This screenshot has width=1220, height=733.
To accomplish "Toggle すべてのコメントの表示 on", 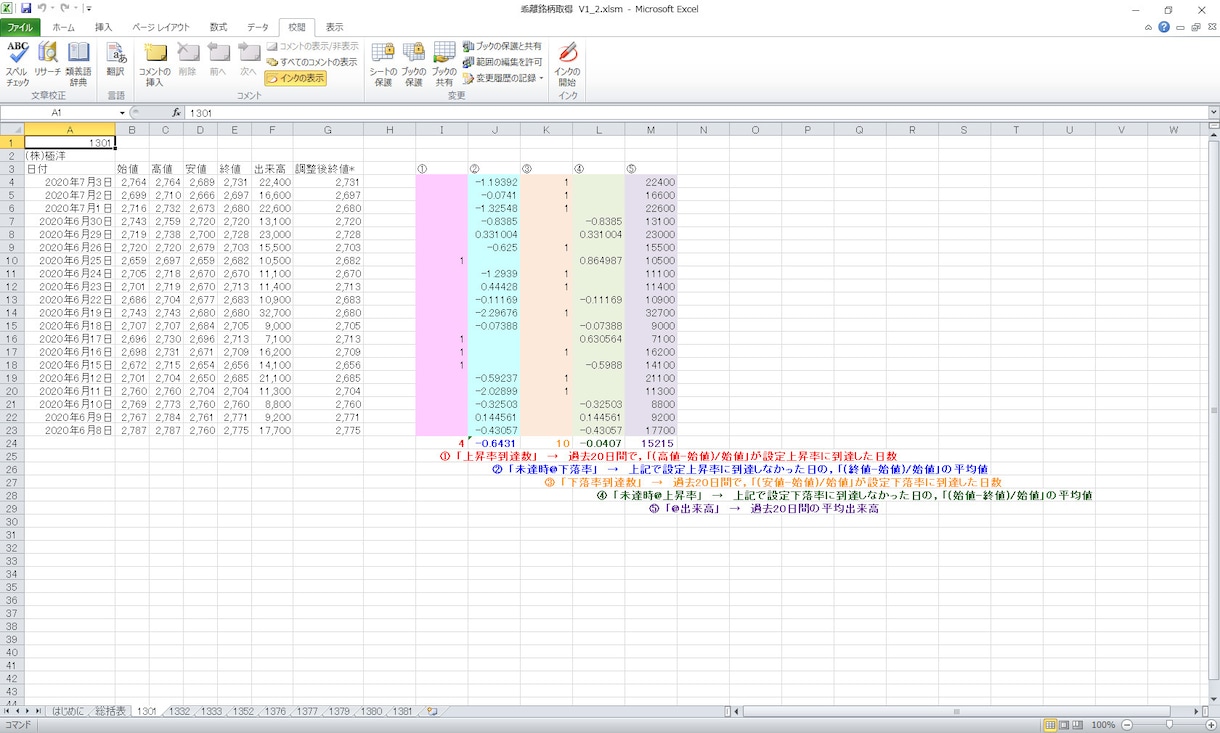I will pyautogui.click(x=311, y=62).
